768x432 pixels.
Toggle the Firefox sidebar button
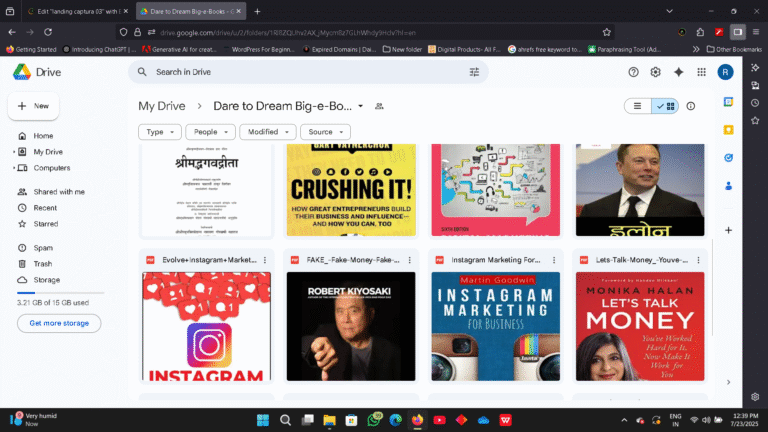point(738,32)
